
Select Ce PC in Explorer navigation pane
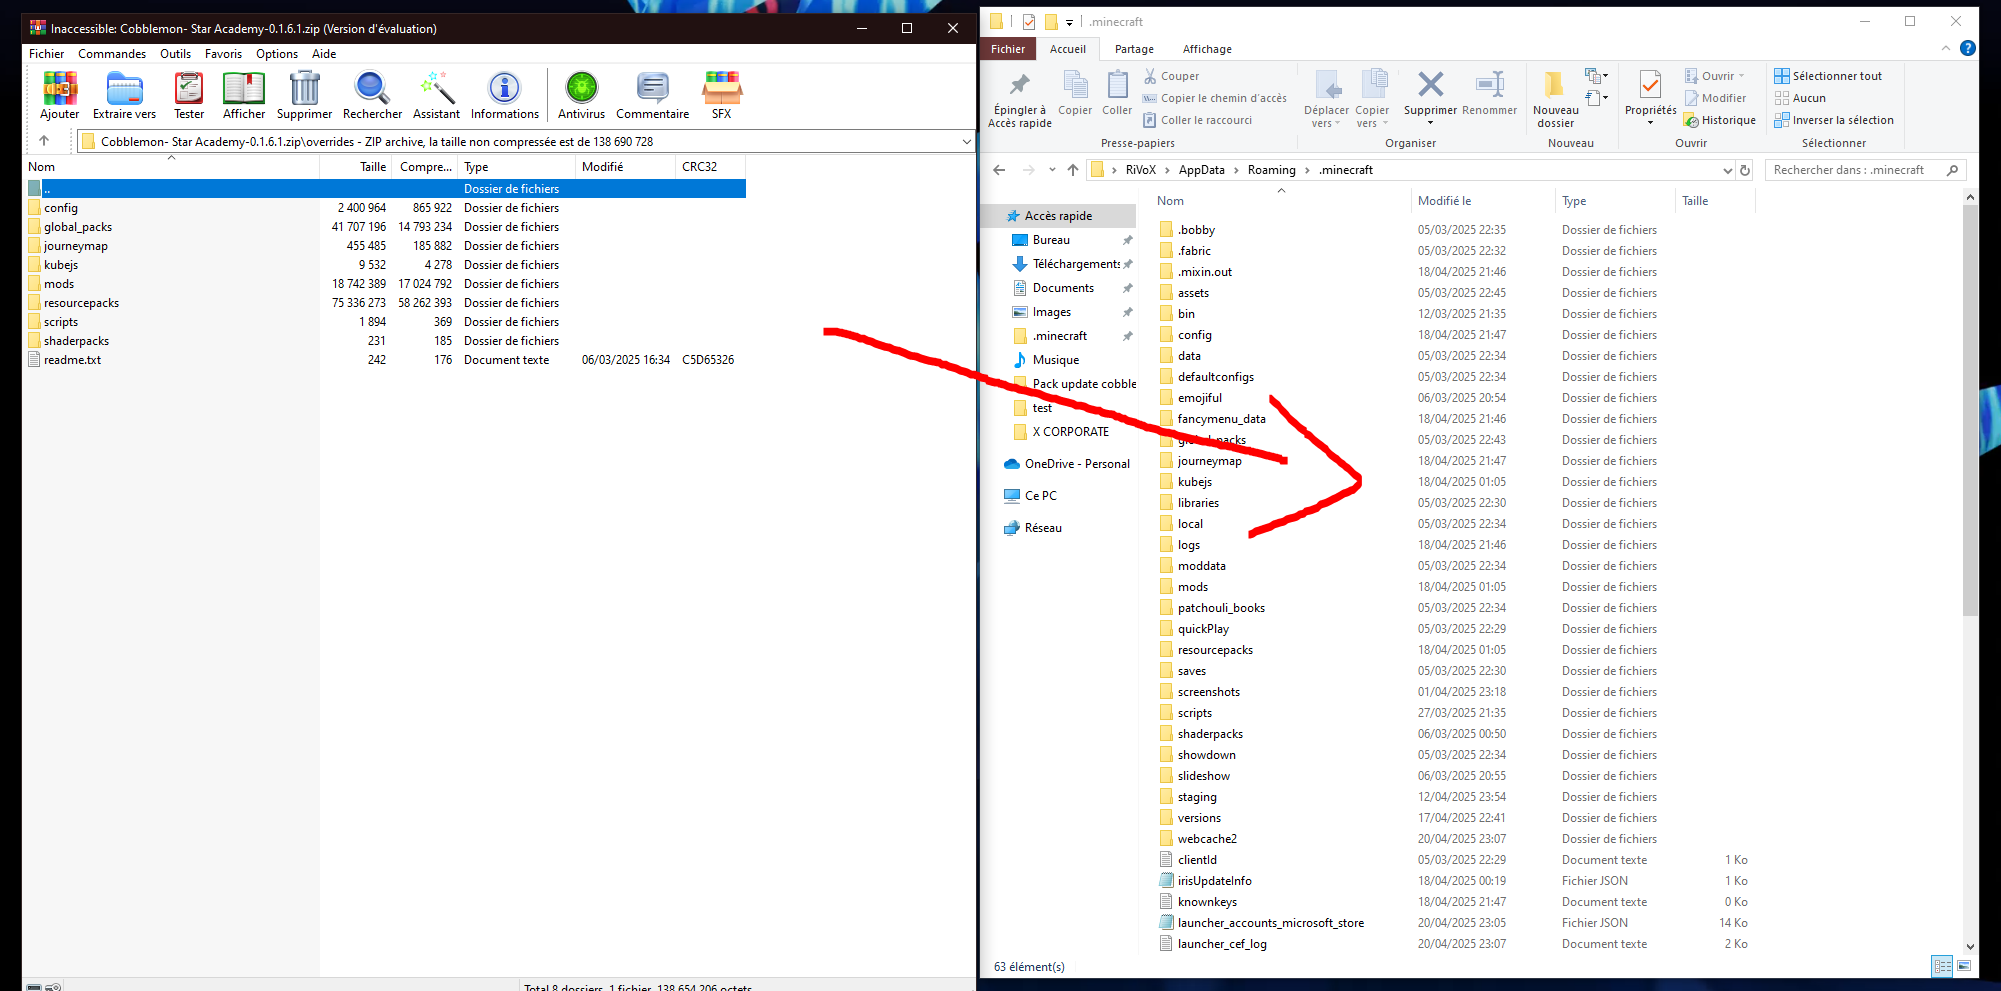click(x=1040, y=496)
